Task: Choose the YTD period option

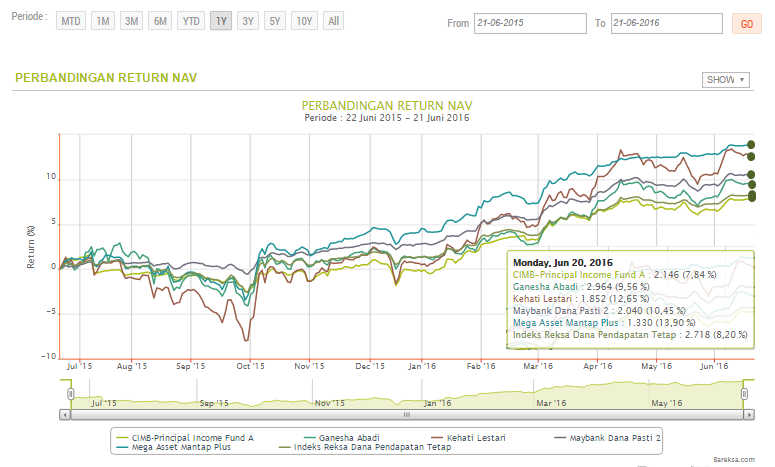Action: coord(189,21)
